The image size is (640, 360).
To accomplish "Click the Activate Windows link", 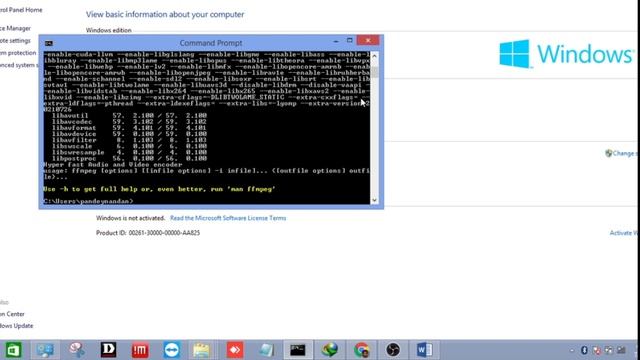I will 623,233.
